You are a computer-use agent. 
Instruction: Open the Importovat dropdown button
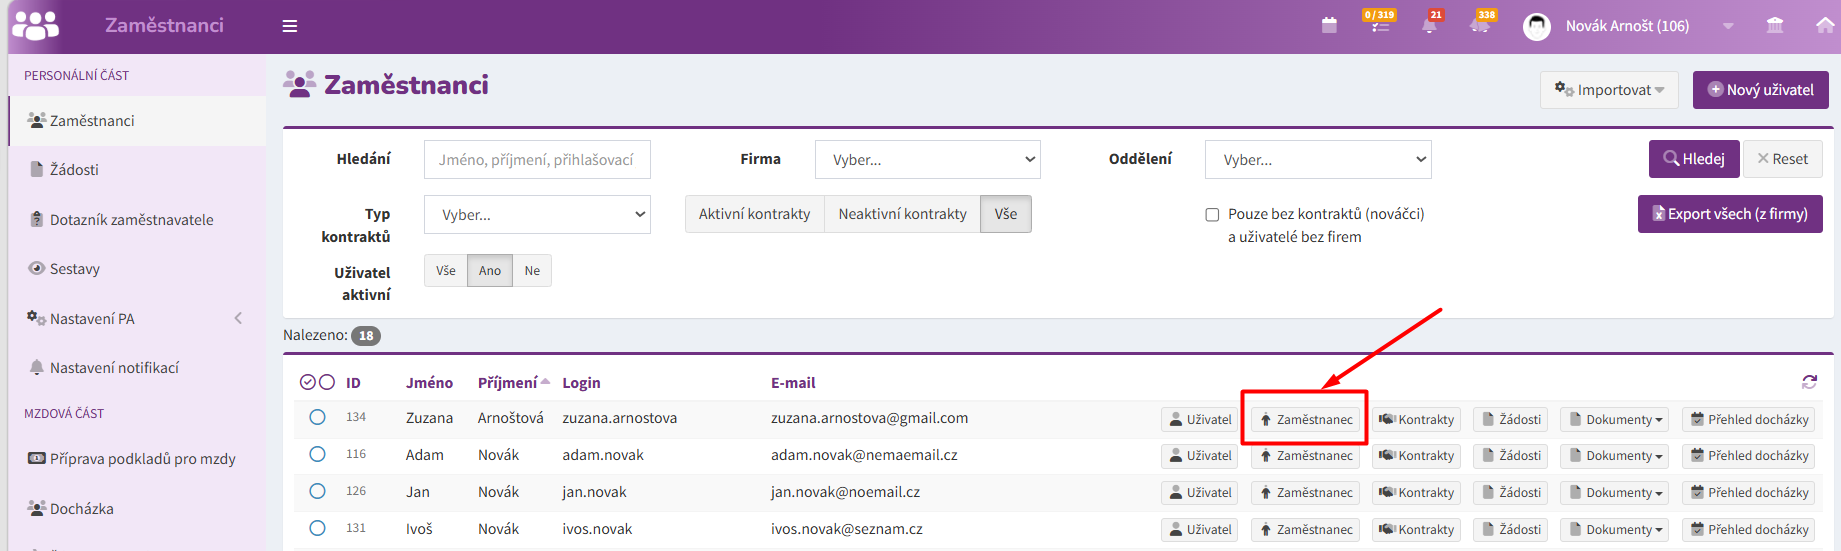[x=1609, y=90]
